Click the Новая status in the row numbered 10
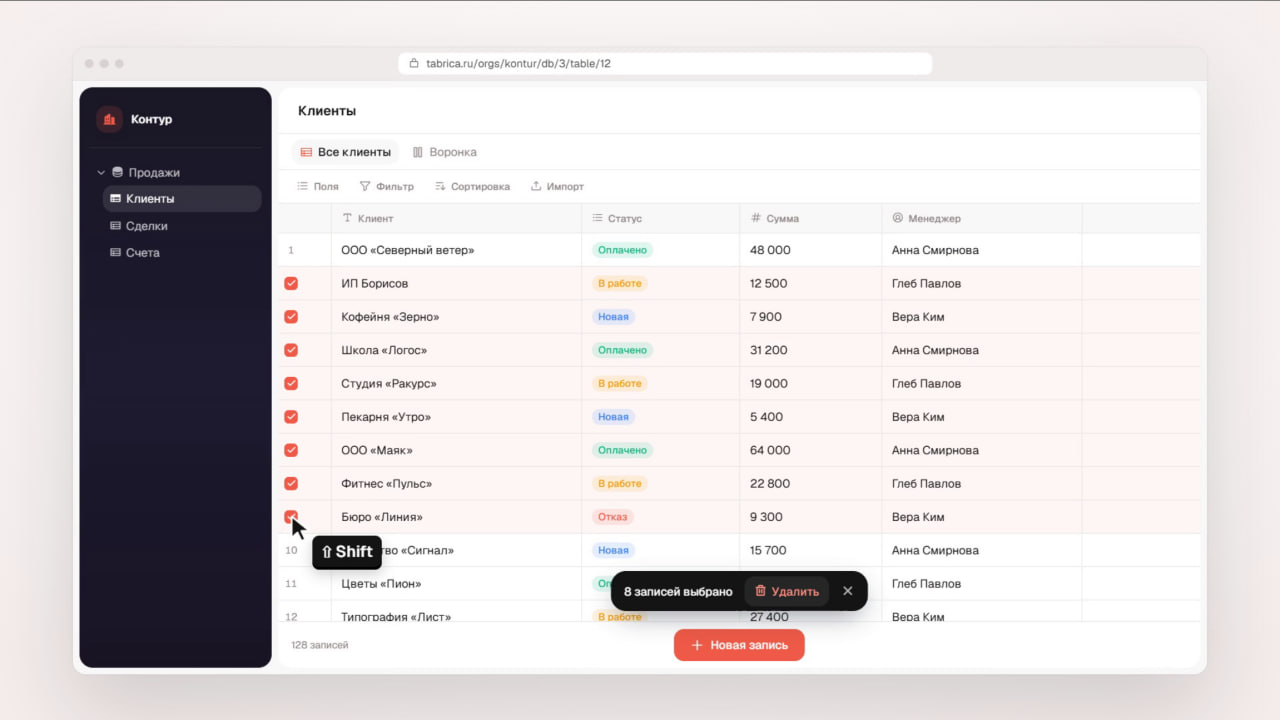Image resolution: width=1280 pixels, height=720 pixels. (x=613, y=550)
